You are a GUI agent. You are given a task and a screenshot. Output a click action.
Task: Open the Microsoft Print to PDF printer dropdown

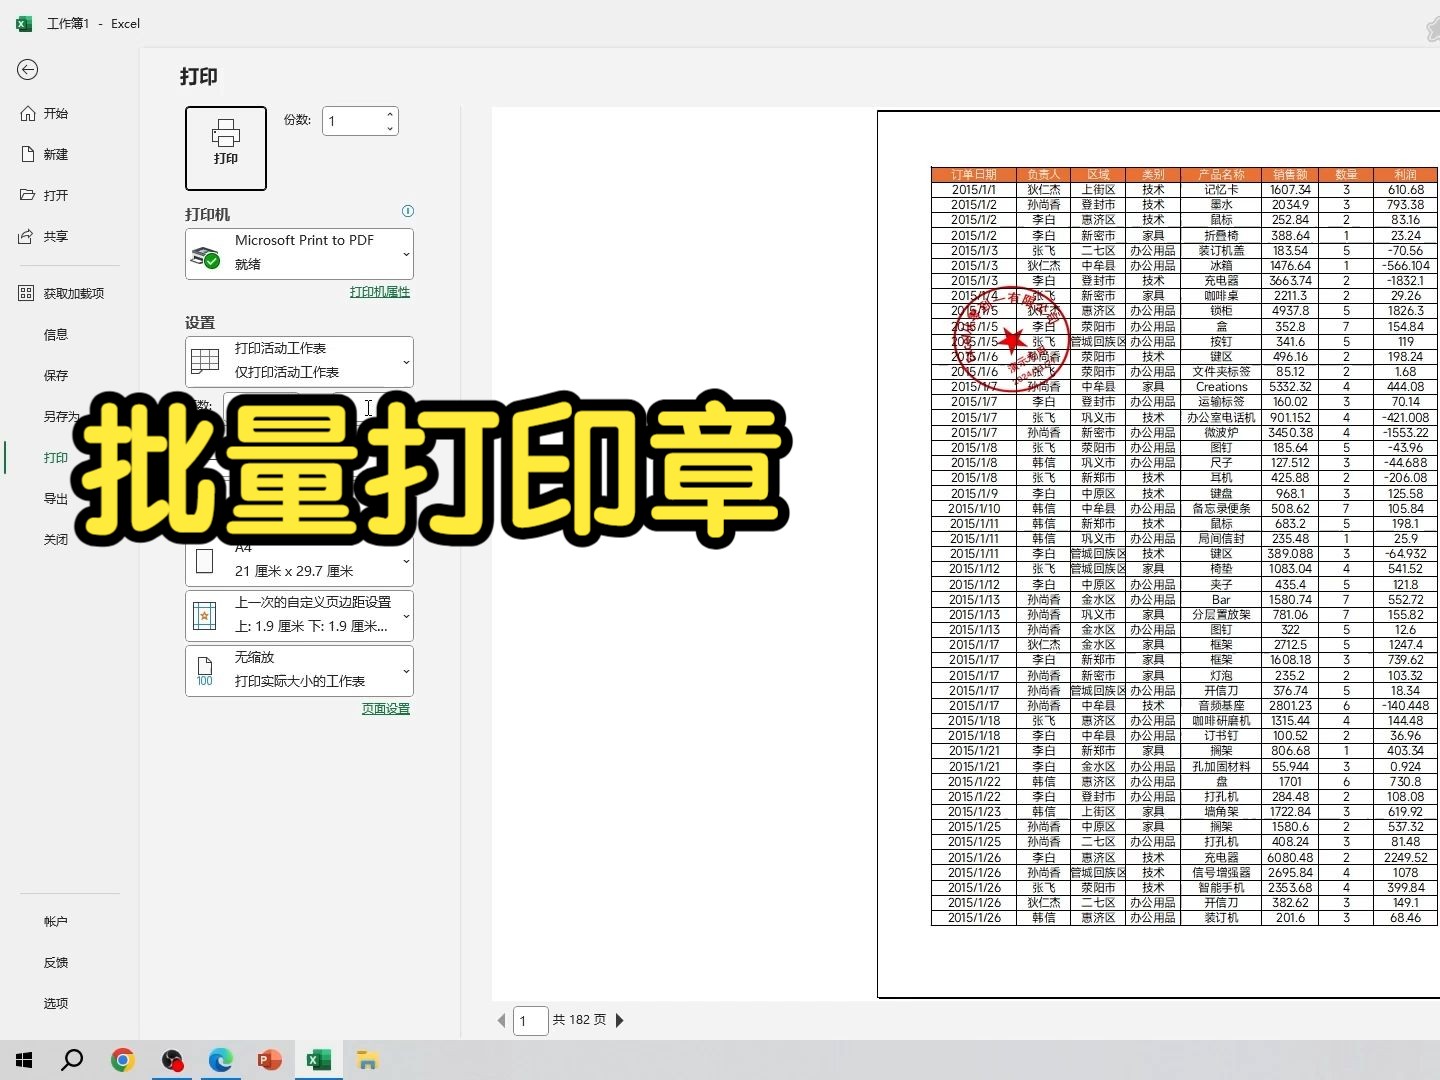click(299, 254)
